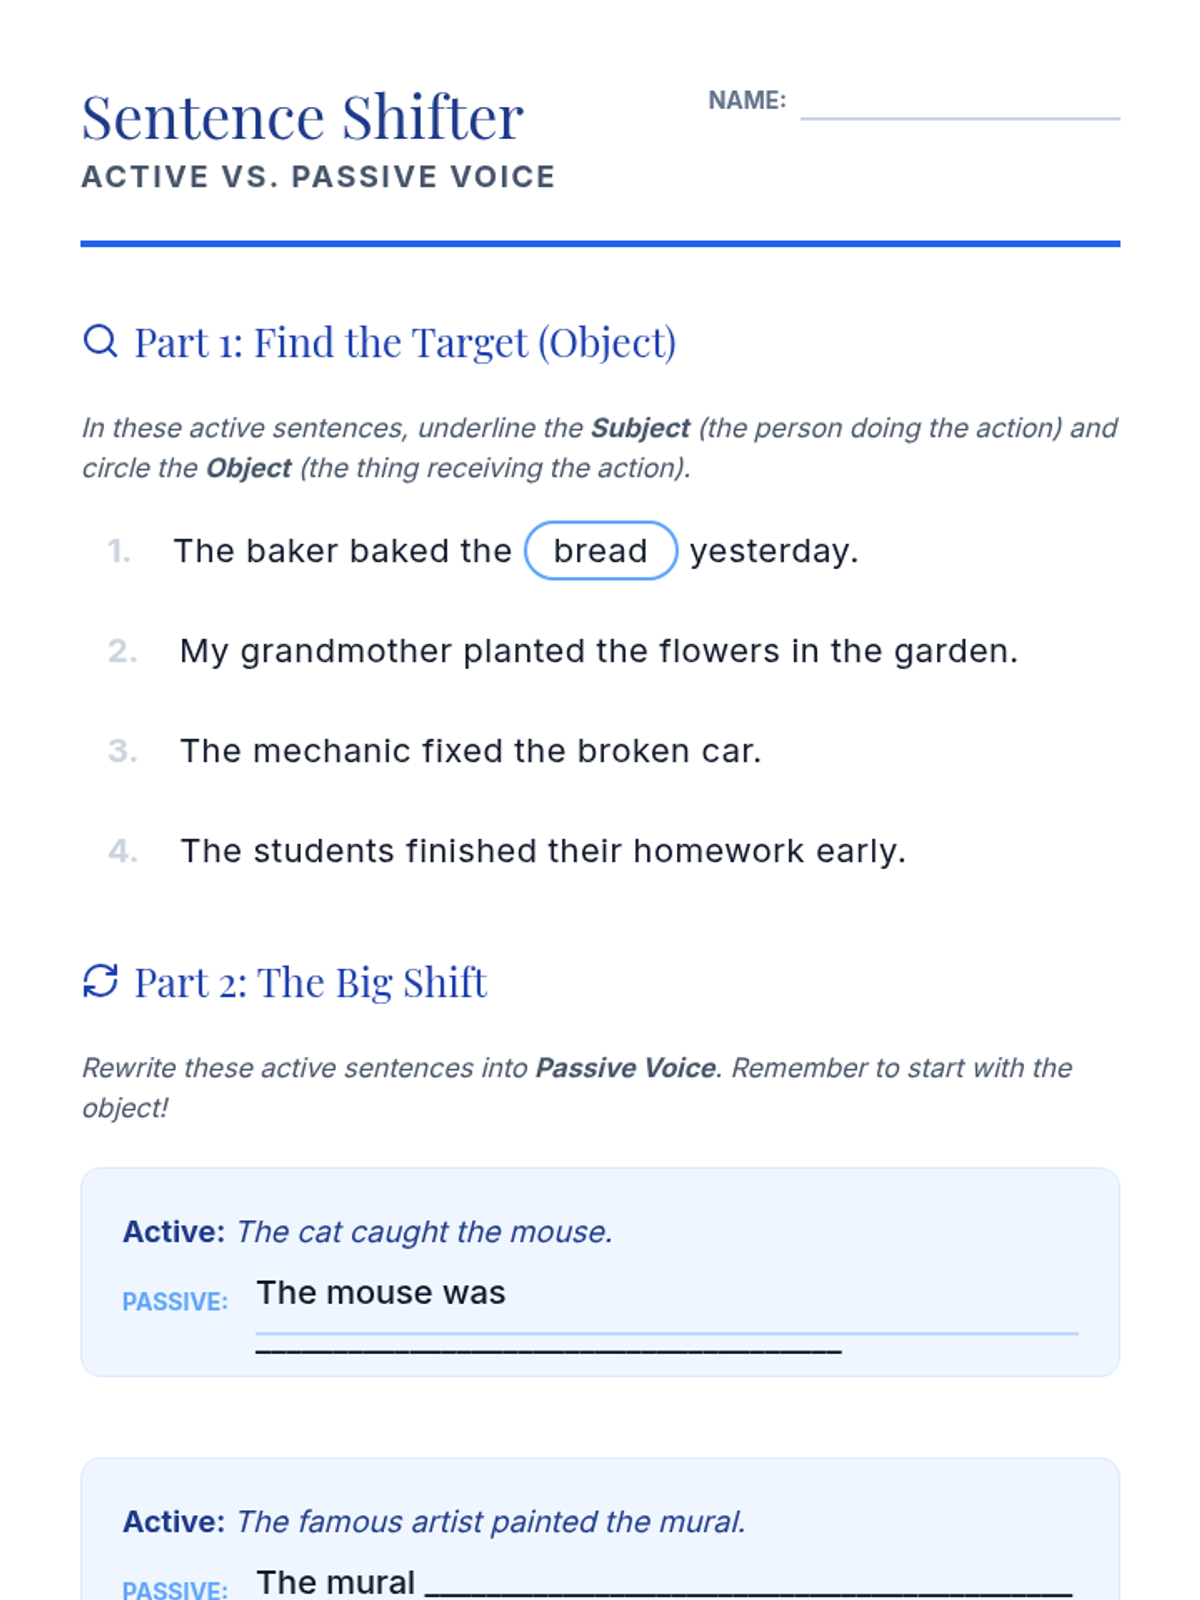The height and width of the screenshot is (1600, 1200).
Task: Click the cat caught the mouse sentence
Action: point(424,1231)
